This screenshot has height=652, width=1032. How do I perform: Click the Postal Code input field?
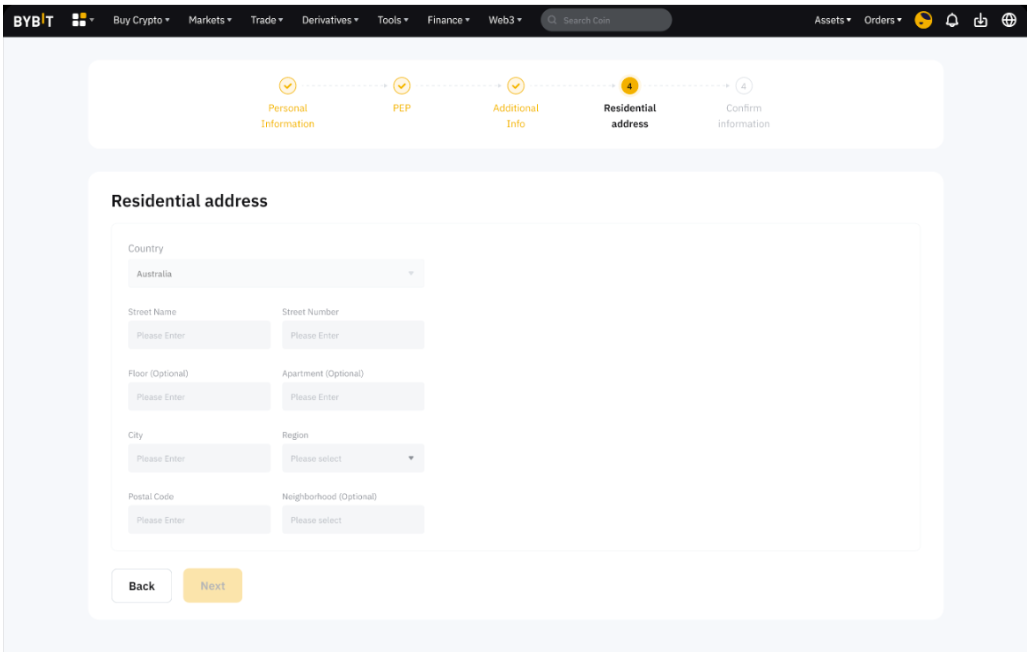199,520
